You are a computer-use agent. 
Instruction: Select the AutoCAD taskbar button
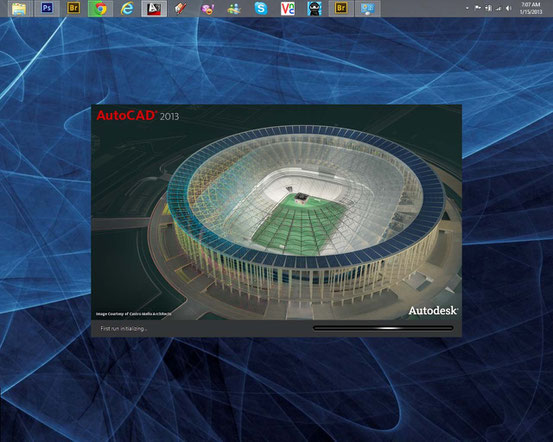(x=154, y=8)
